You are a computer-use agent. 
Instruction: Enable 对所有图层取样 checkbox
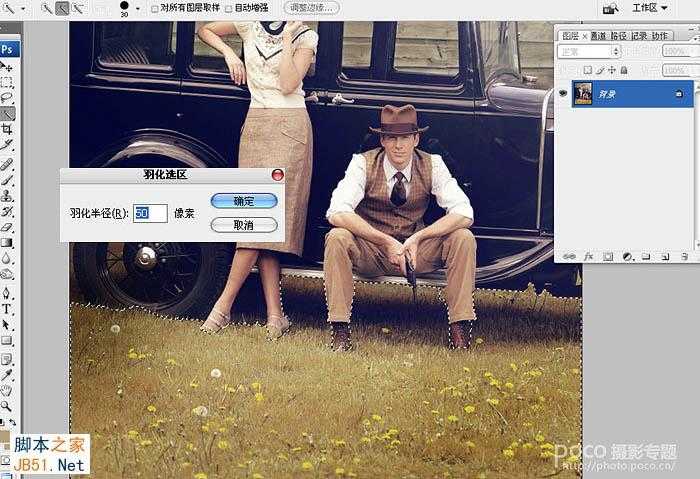154,8
